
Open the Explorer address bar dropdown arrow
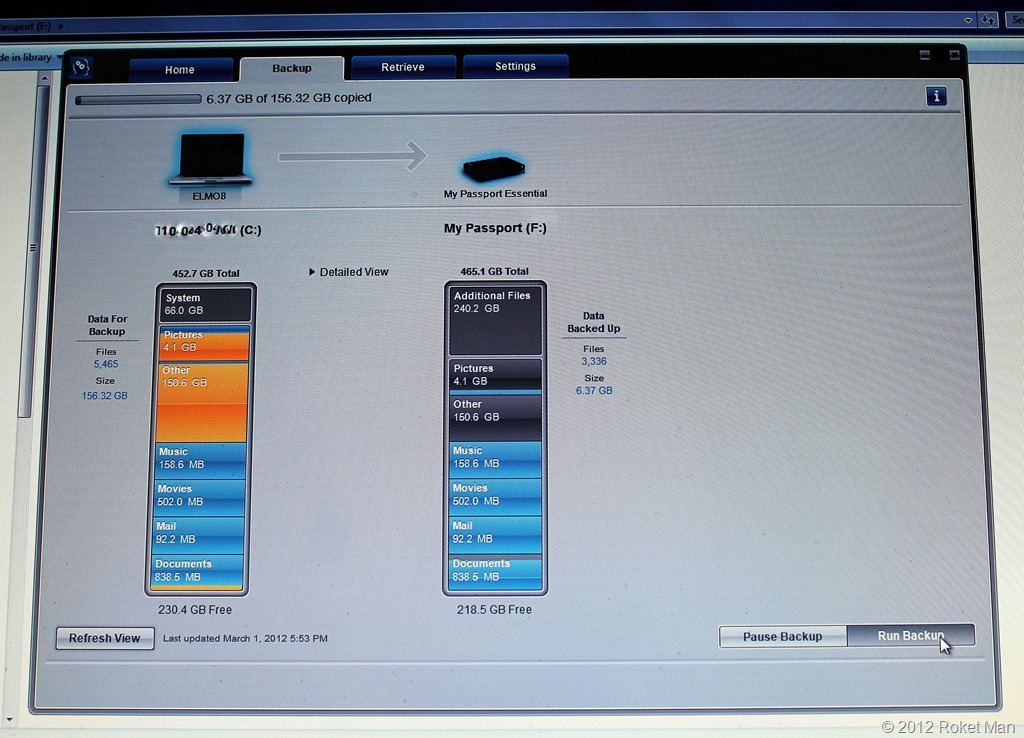coord(968,20)
